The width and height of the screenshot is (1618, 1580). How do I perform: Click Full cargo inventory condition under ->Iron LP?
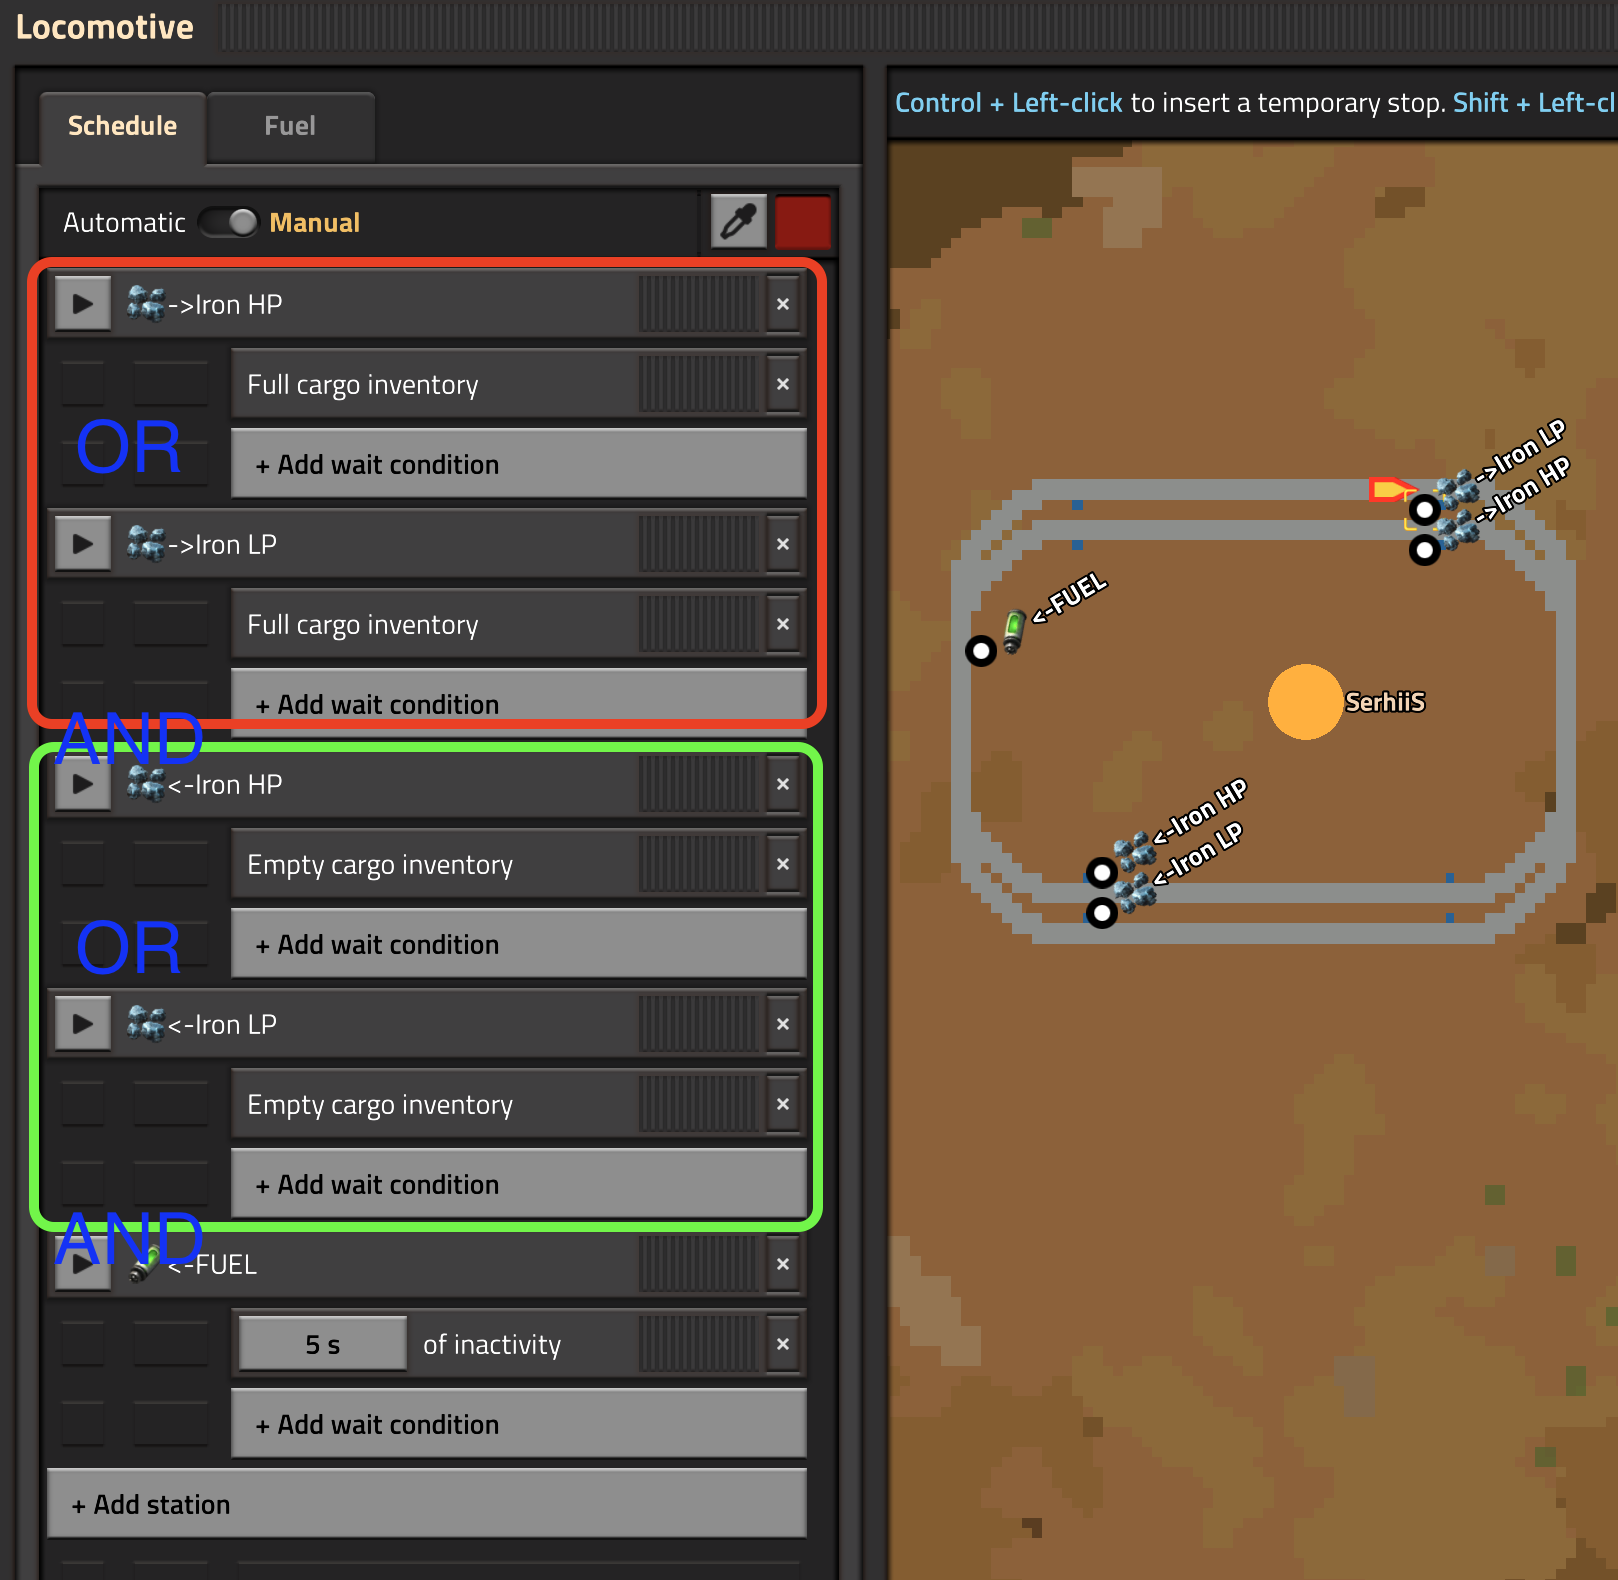(519, 624)
